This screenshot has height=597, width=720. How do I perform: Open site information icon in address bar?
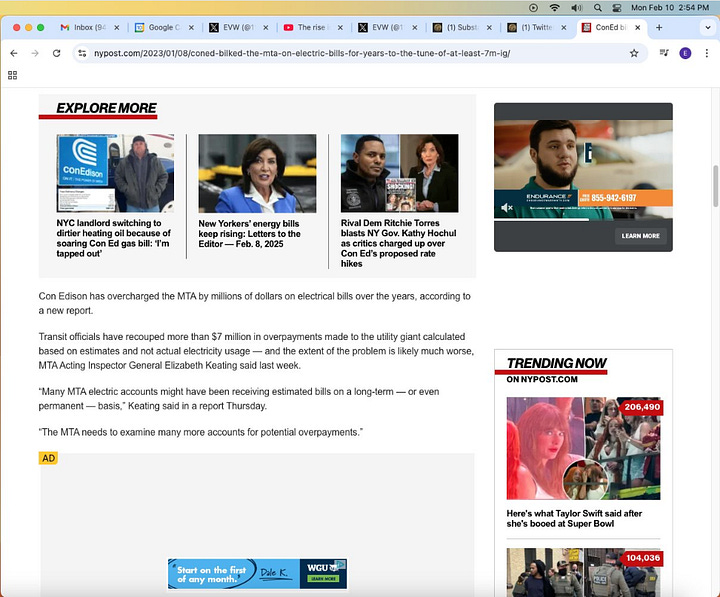pyautogui.click(x=82, y=53)
